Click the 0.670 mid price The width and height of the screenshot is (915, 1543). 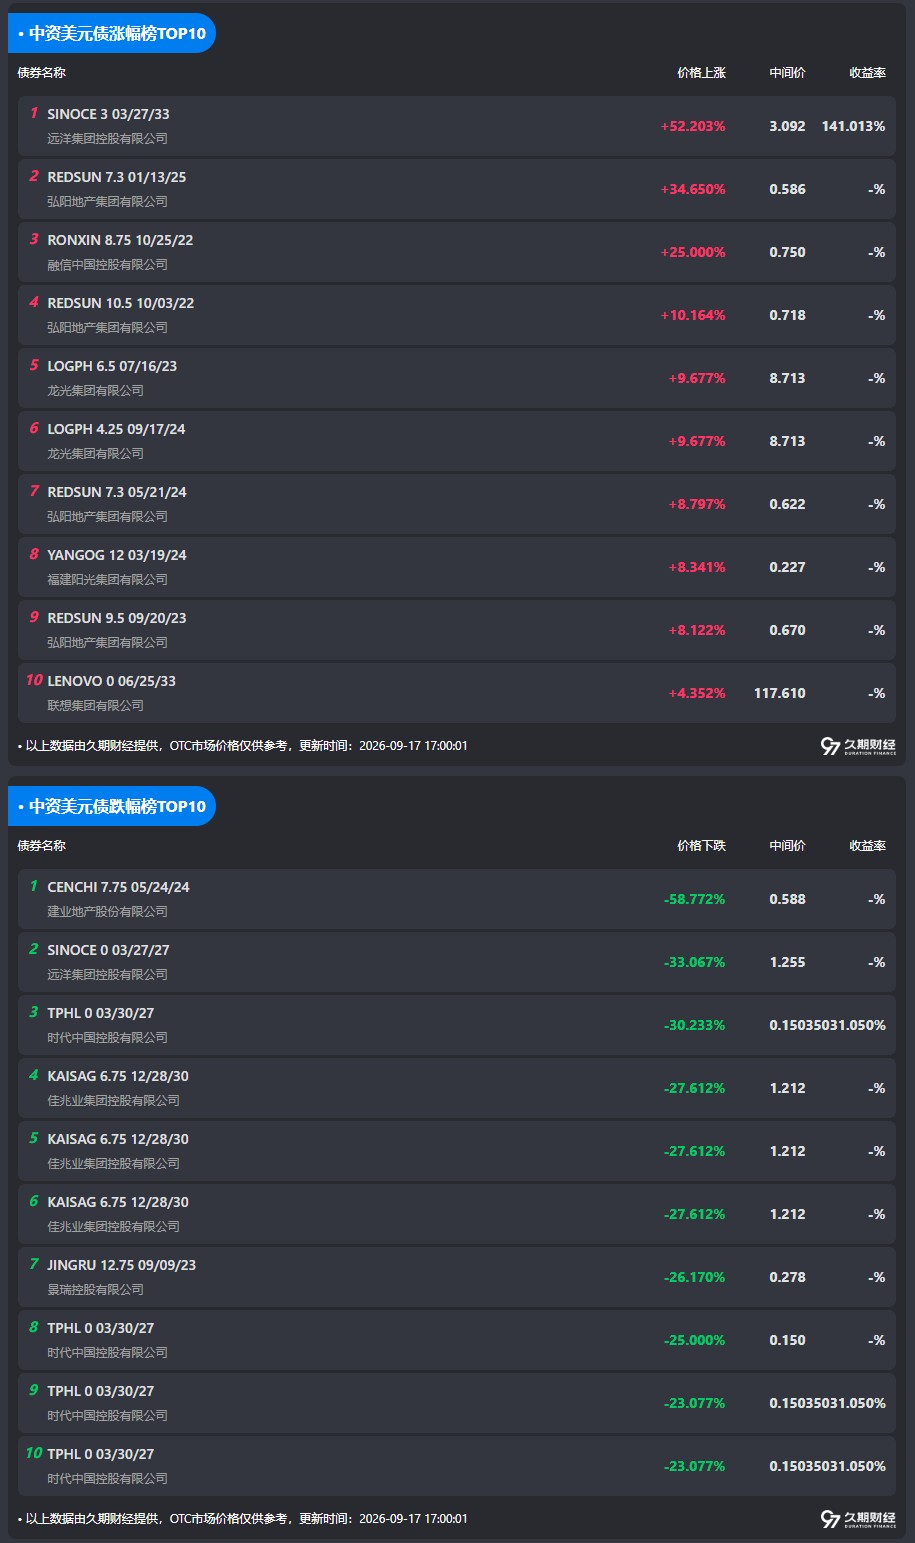point(787,630)
